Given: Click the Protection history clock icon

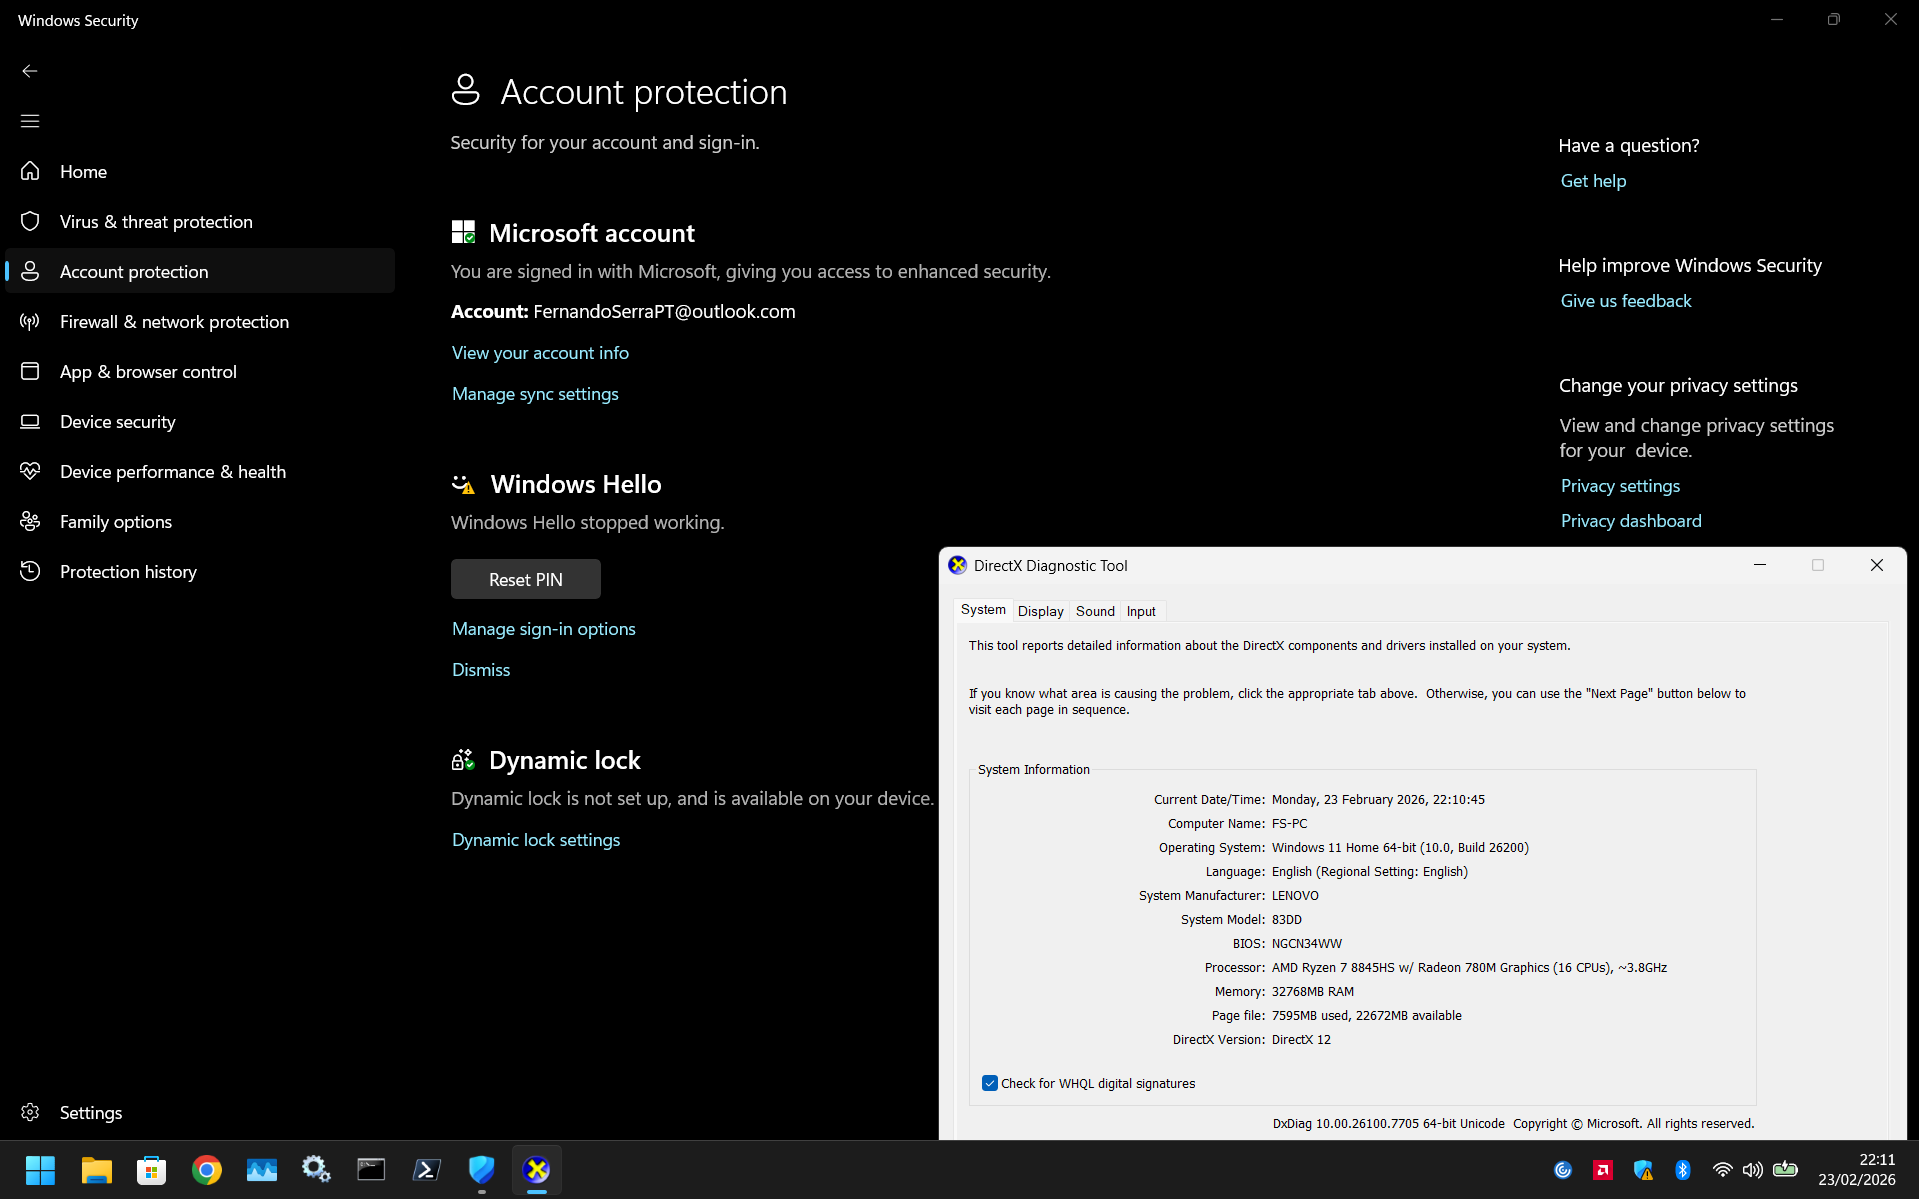Looking at the screenshot, I should [x=30, y=571].
